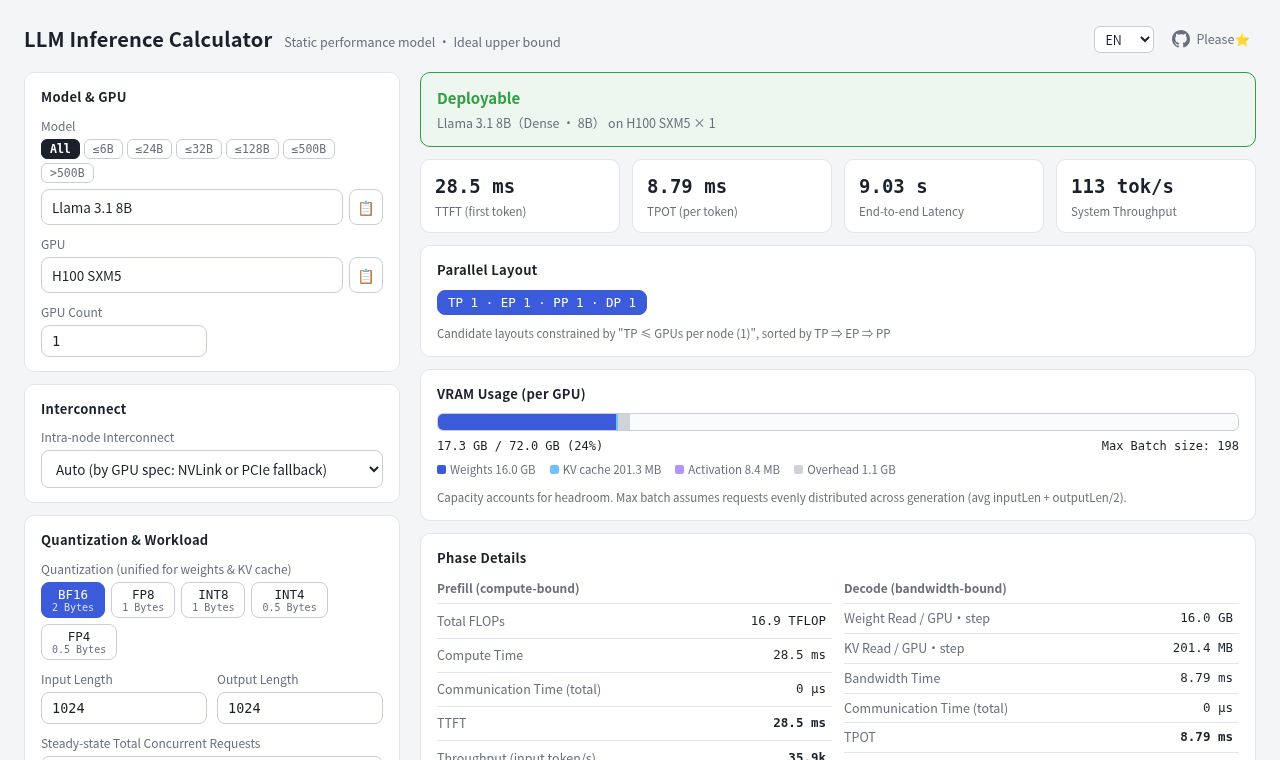Click the Prefill (compute-bound) heading
Image resolution: width=1280 pixels, height=760 pixels.
point(508,588)
